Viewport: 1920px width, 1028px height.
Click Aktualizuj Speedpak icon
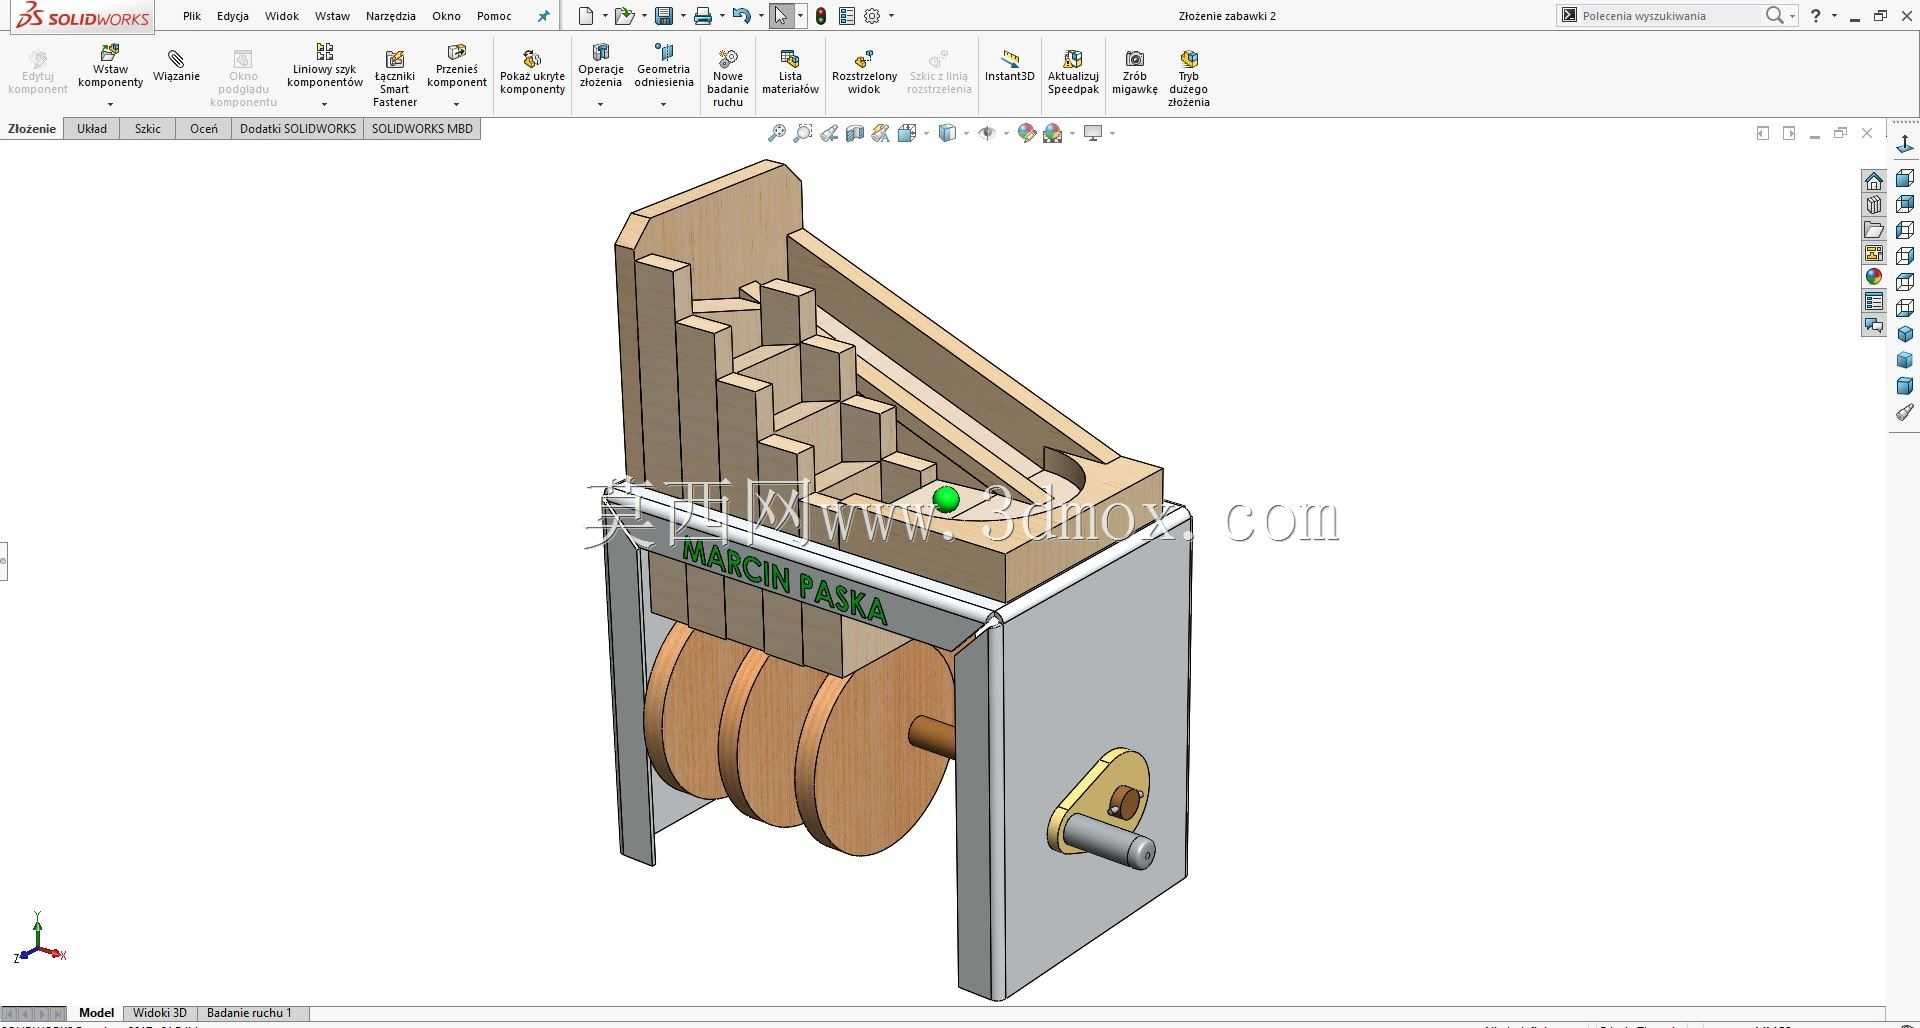tap(1073, 73)
